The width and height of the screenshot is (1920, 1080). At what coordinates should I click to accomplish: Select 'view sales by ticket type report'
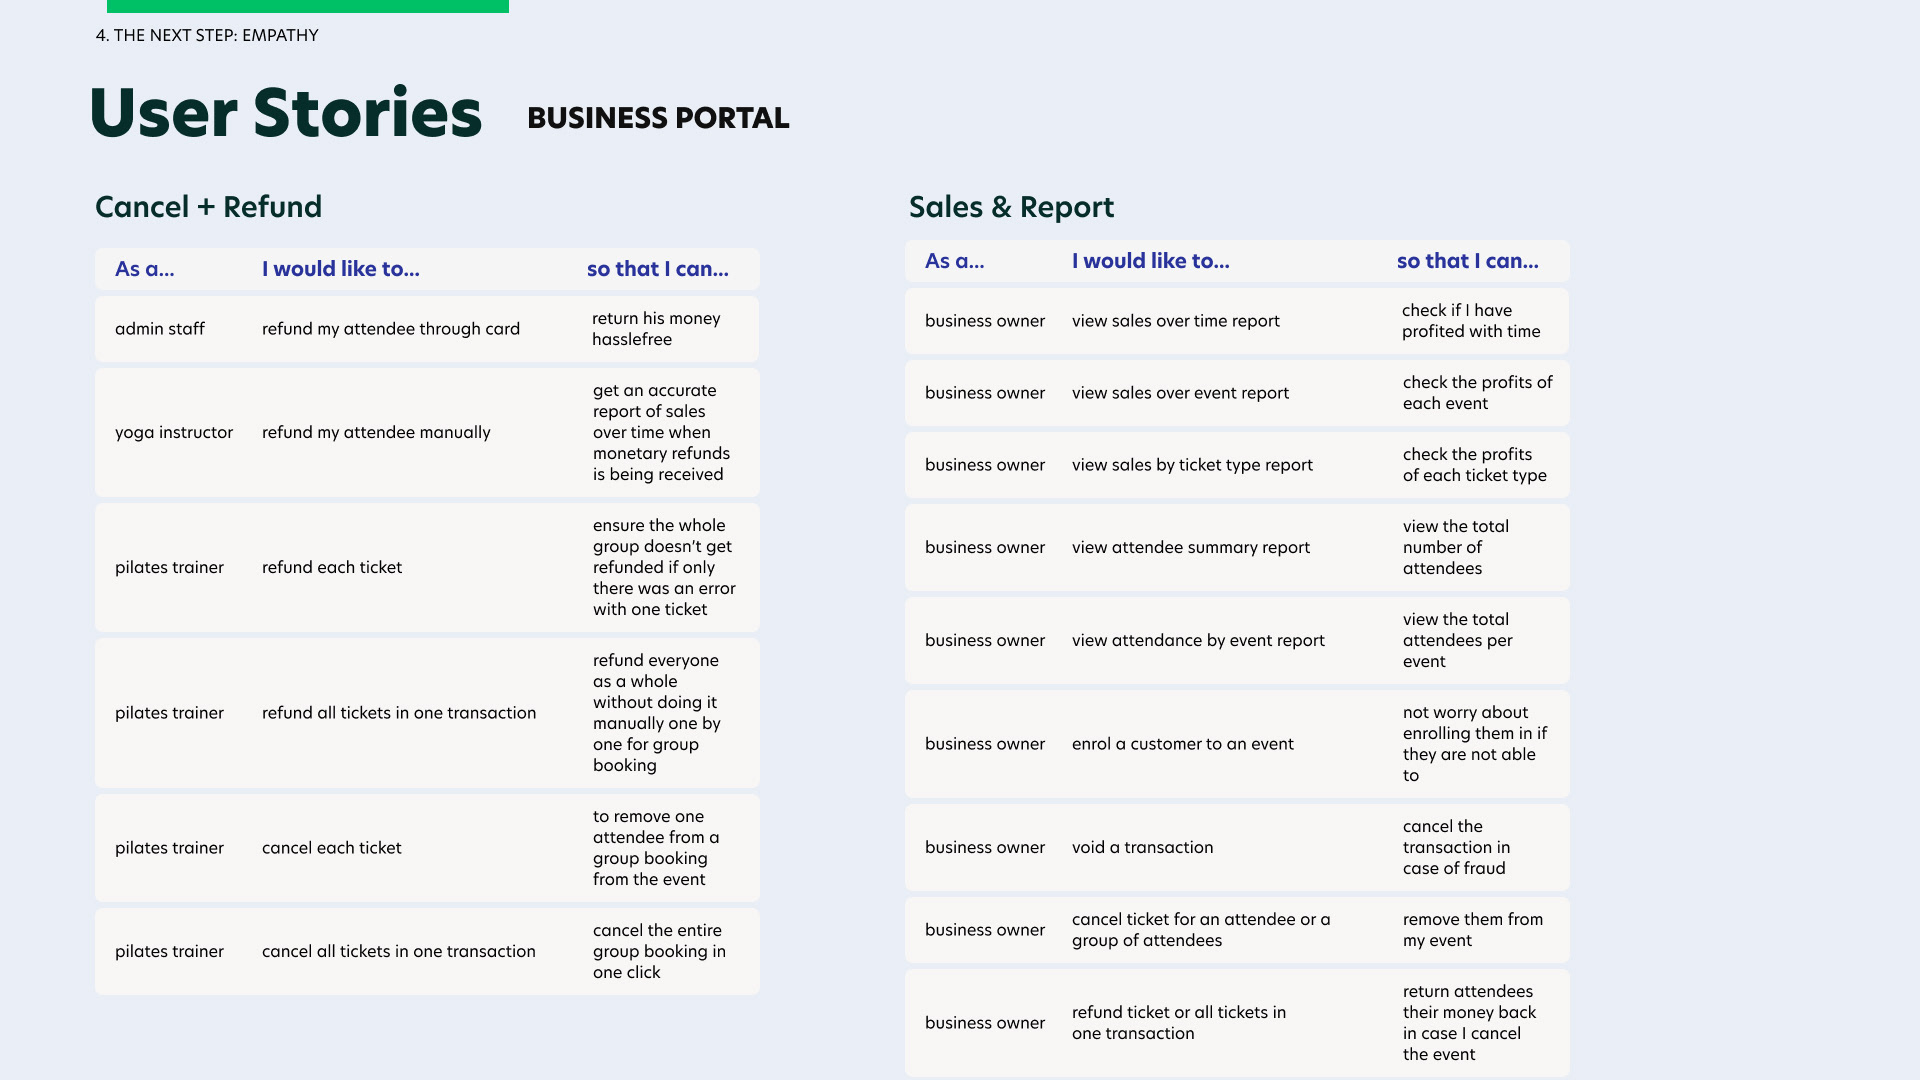(x=1192, y=465)
